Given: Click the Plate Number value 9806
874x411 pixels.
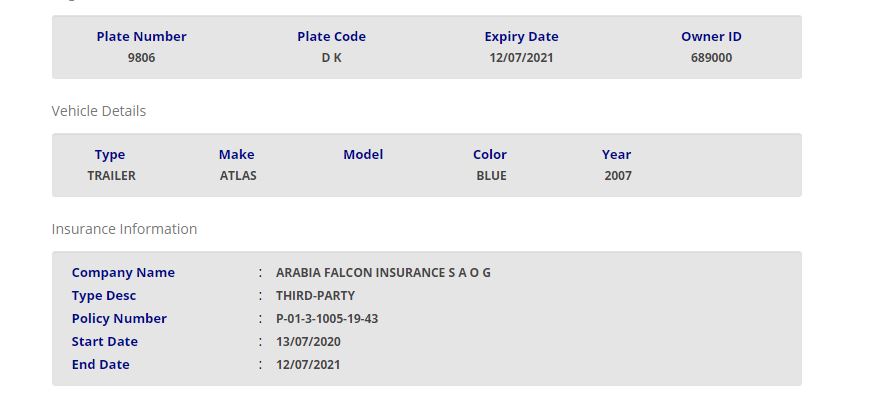Looking at the screenshot, I should [141, 58].
